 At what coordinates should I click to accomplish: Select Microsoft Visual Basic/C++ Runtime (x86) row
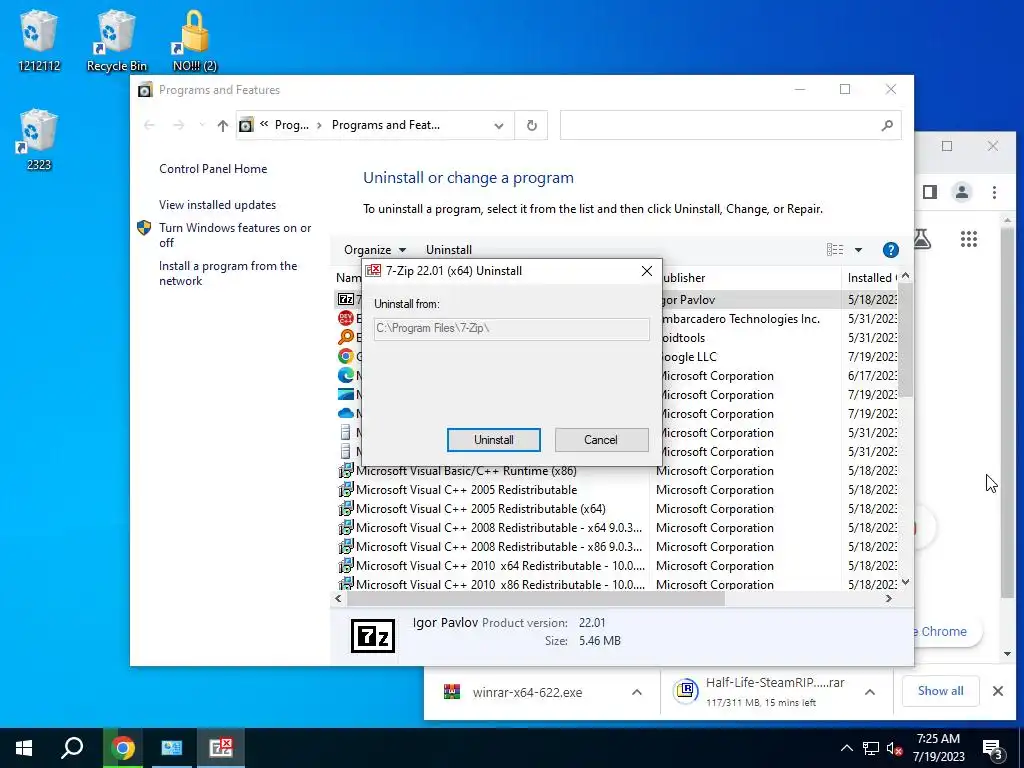[x=466, y=471]
